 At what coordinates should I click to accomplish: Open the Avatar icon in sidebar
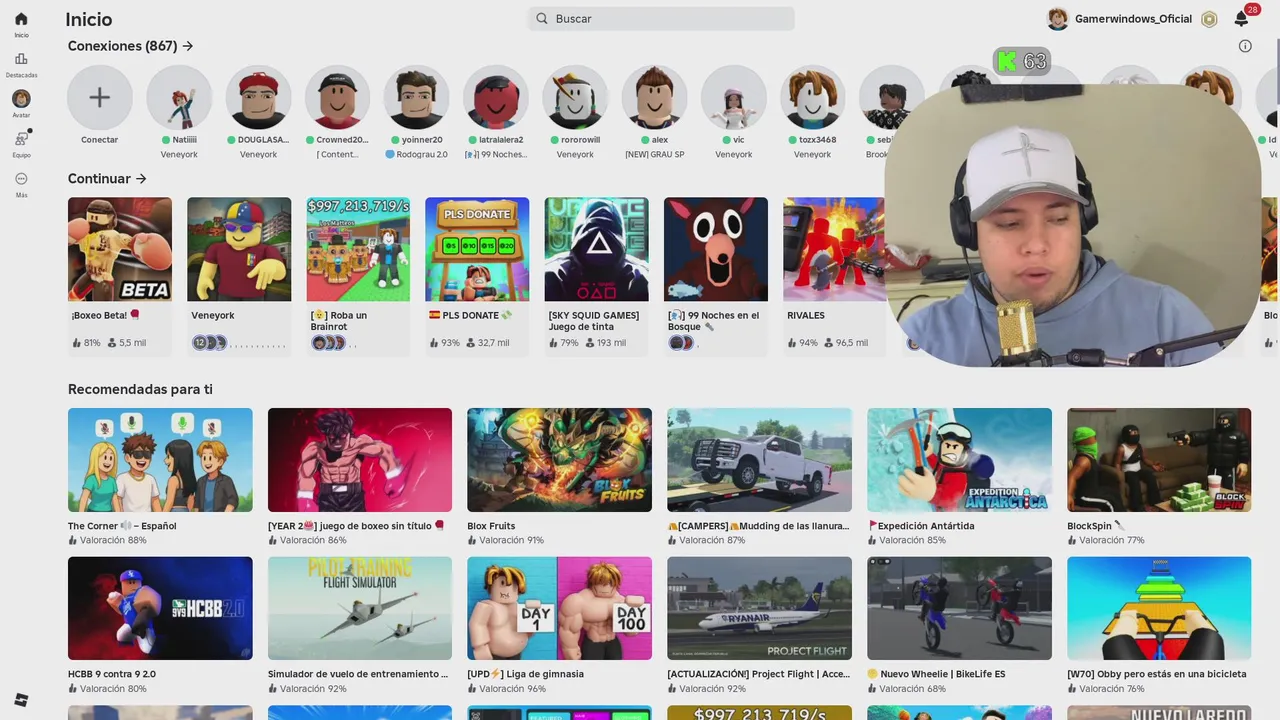[x=21, y=98]
